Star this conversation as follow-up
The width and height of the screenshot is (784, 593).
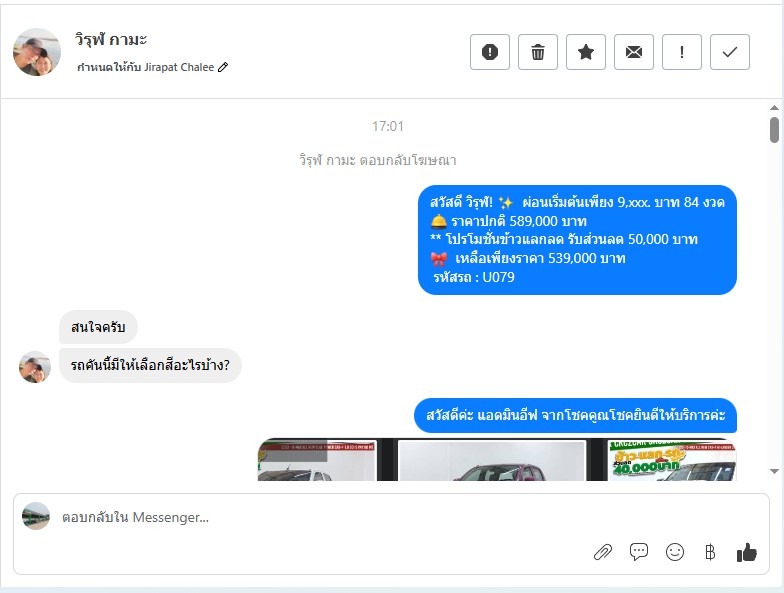click(x=586, y=52)
